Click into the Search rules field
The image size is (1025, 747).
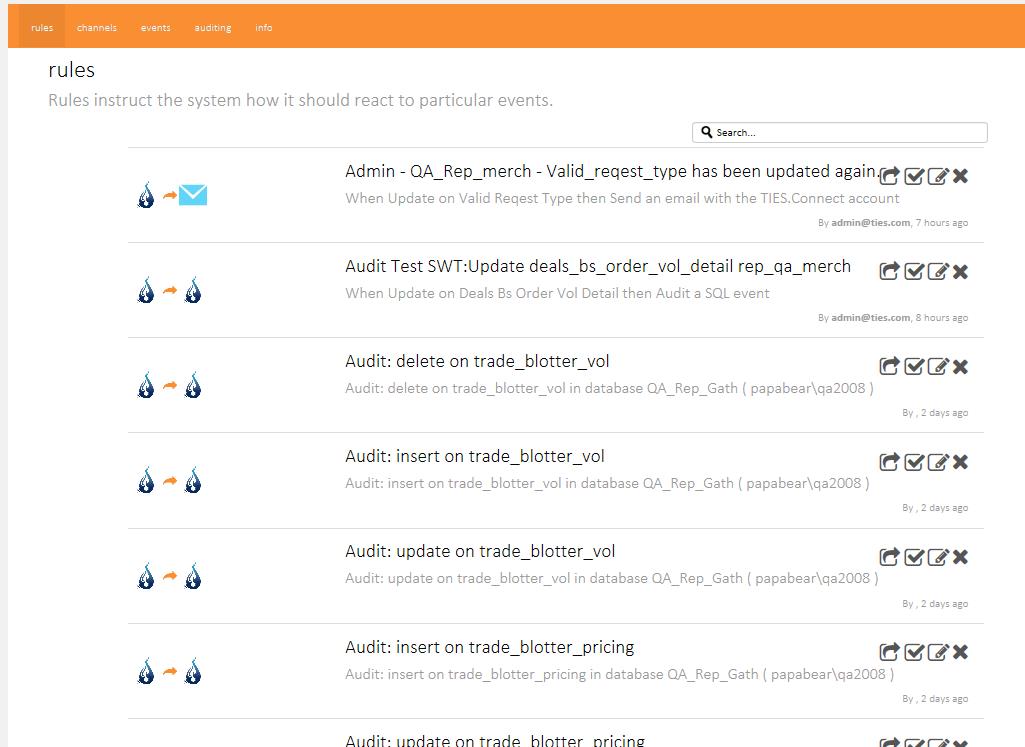845,132
